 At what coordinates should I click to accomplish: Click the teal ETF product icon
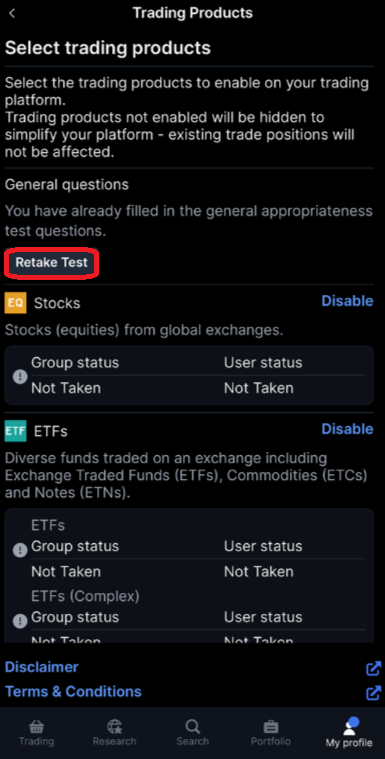click(x=15, y=431)
